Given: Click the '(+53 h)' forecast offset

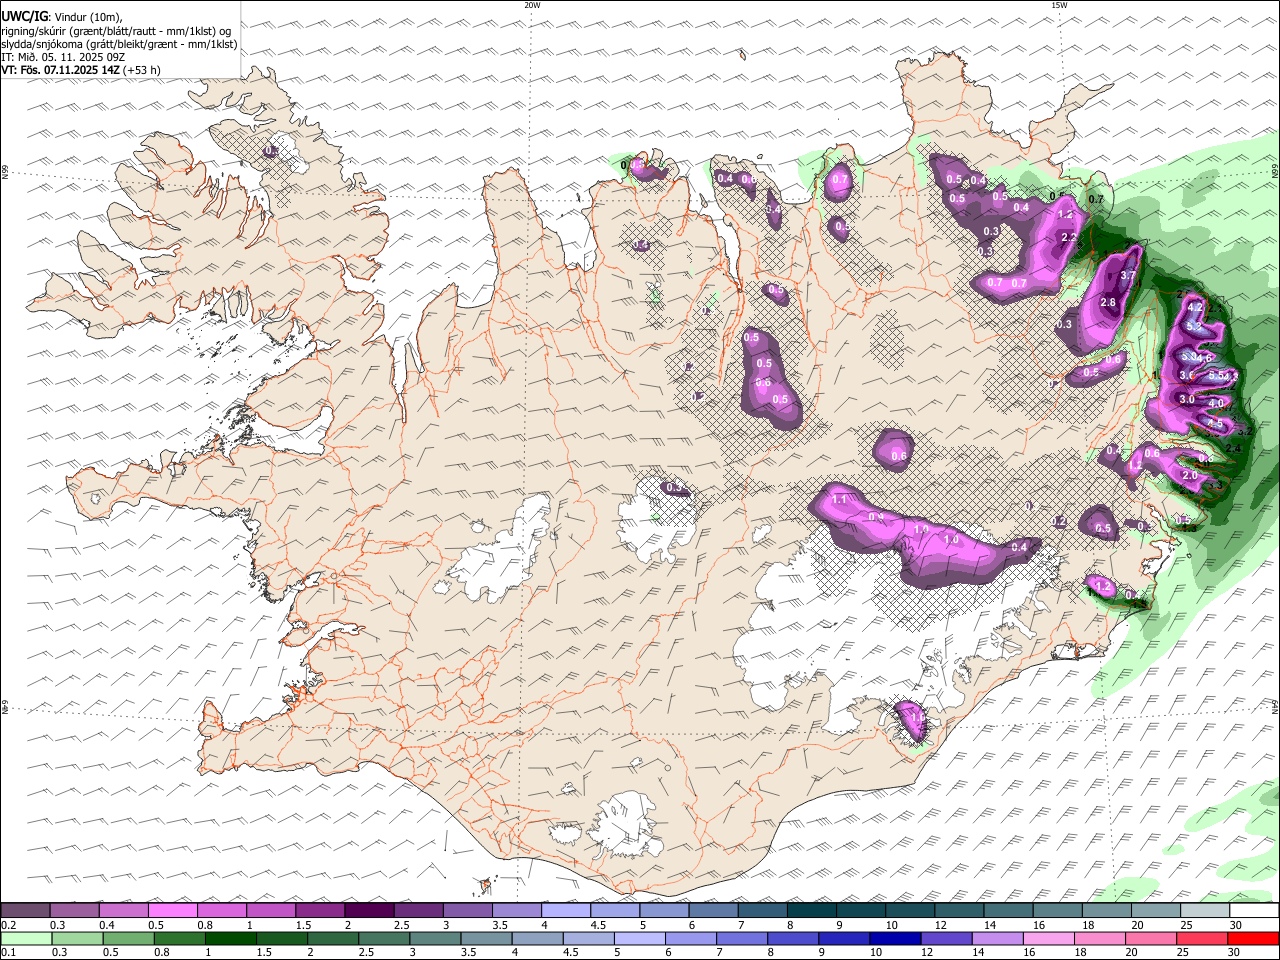Looking at the screenshot, I should tap(141, 70).
